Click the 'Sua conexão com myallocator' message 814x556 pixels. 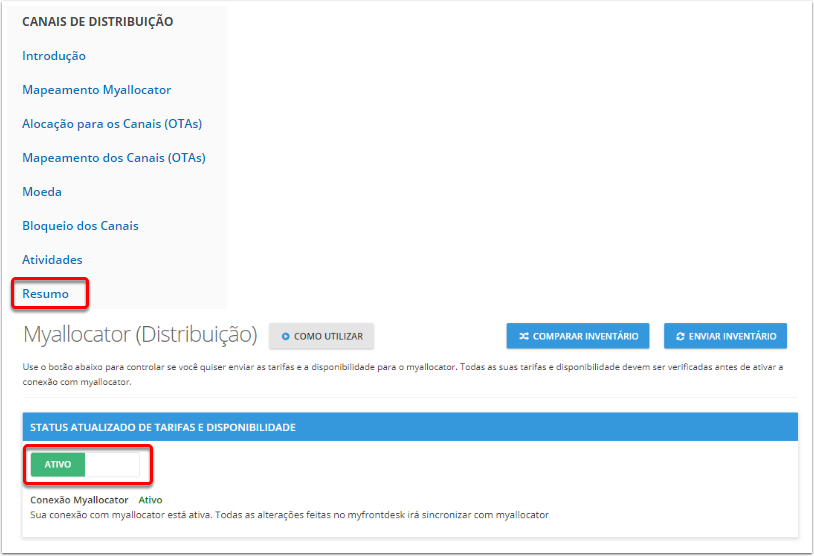tap(290, 515)
